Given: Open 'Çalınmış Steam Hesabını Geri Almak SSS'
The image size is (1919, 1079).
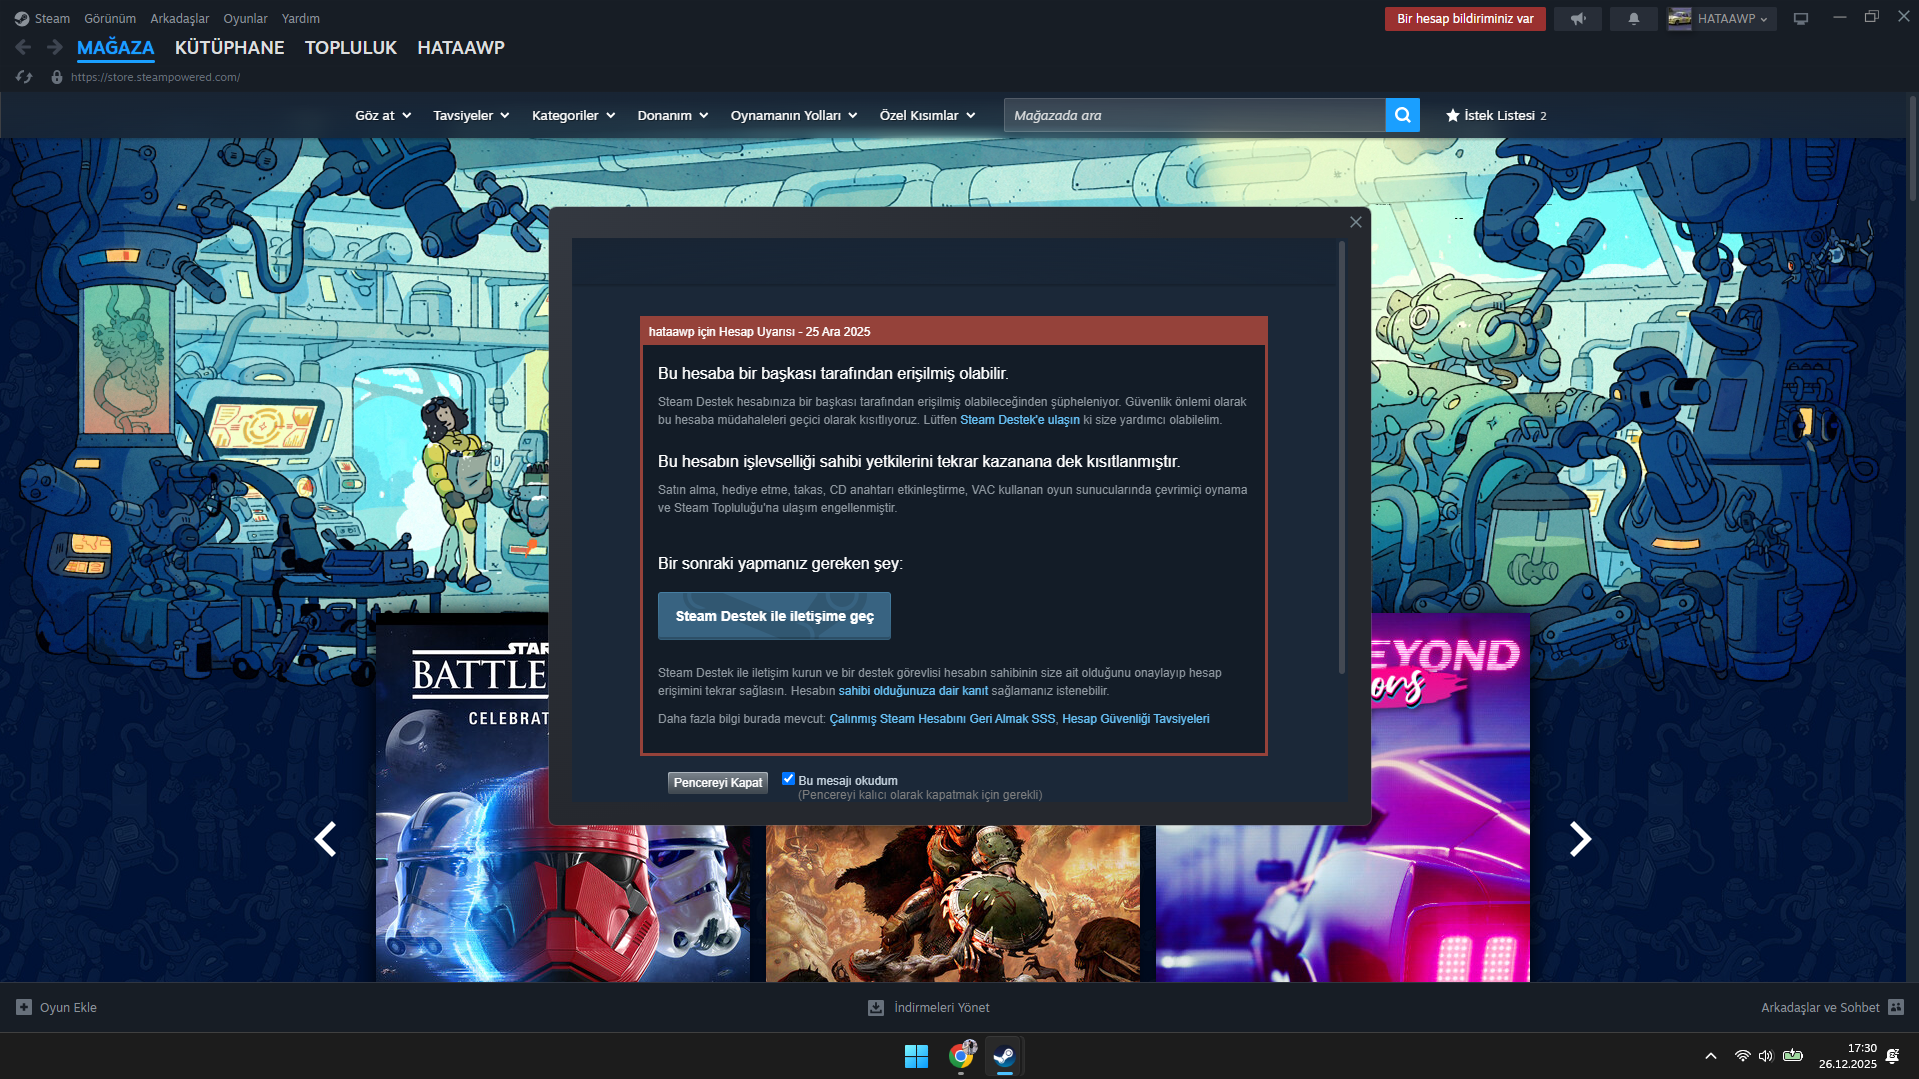Looking at the screenshot, I should [942, 719].
